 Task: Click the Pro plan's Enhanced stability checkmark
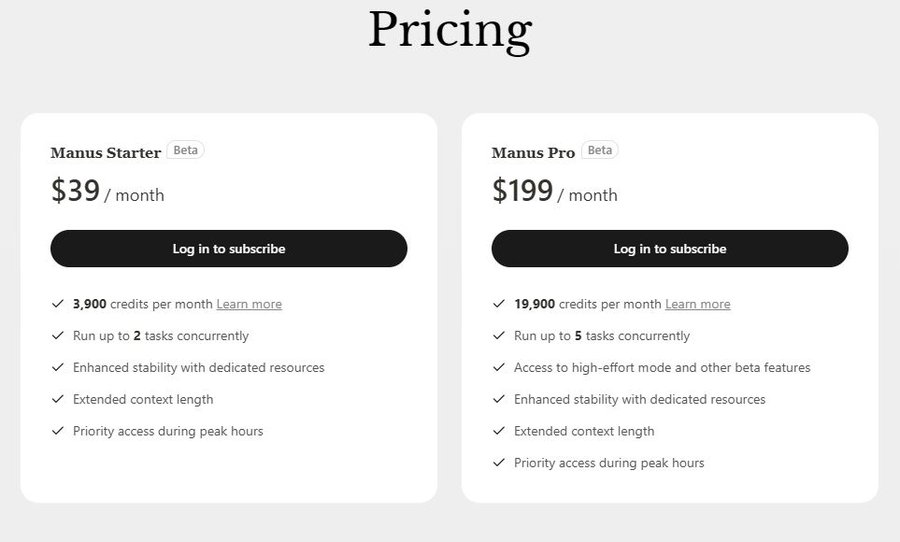tap(498, 400)
